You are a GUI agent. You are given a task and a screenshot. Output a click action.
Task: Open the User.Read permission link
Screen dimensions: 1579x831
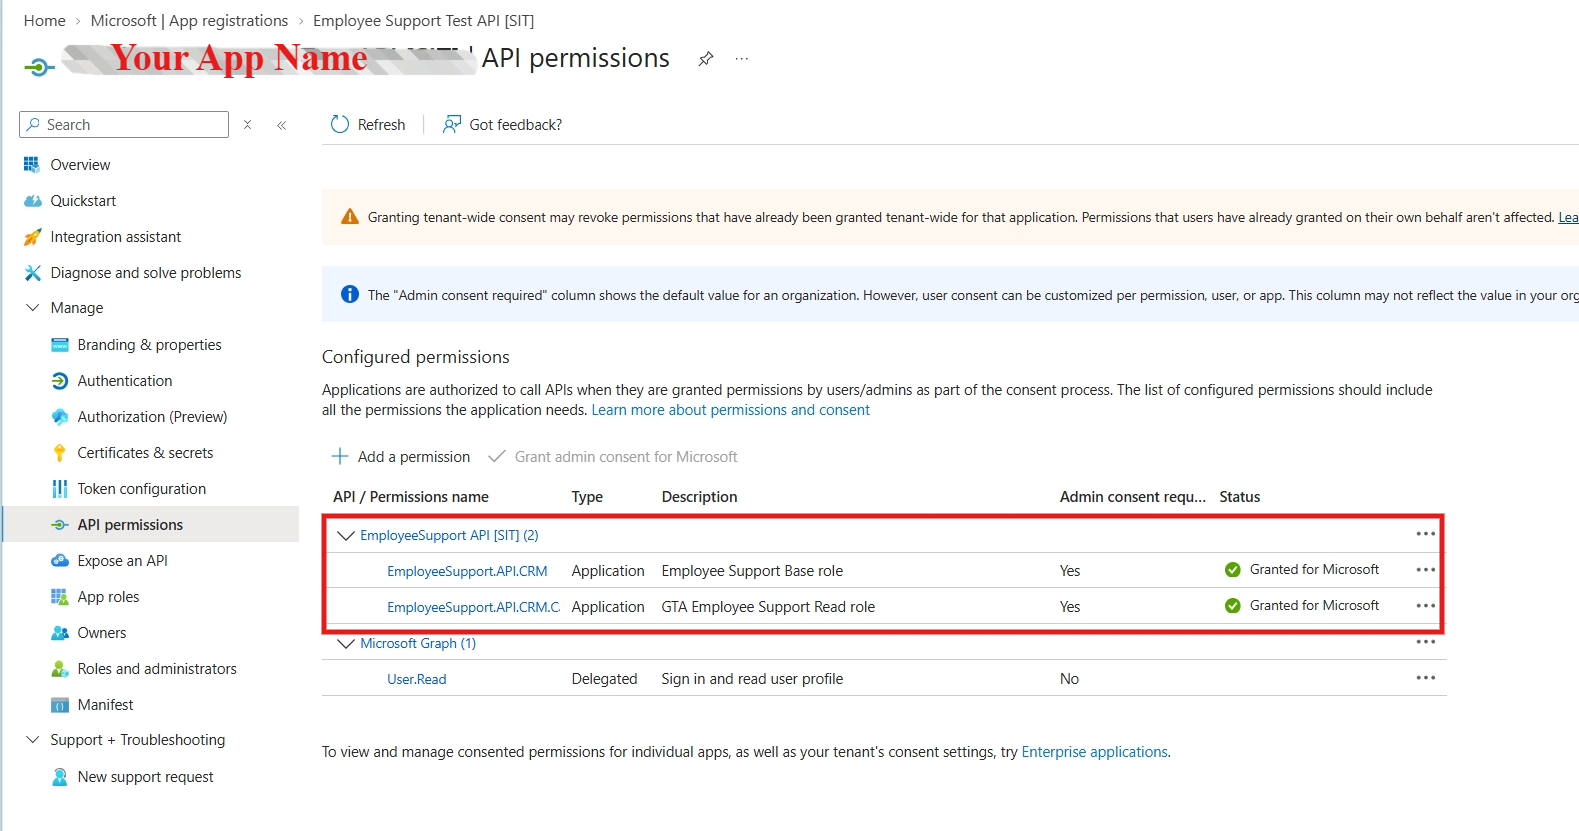tap(417, 679)
